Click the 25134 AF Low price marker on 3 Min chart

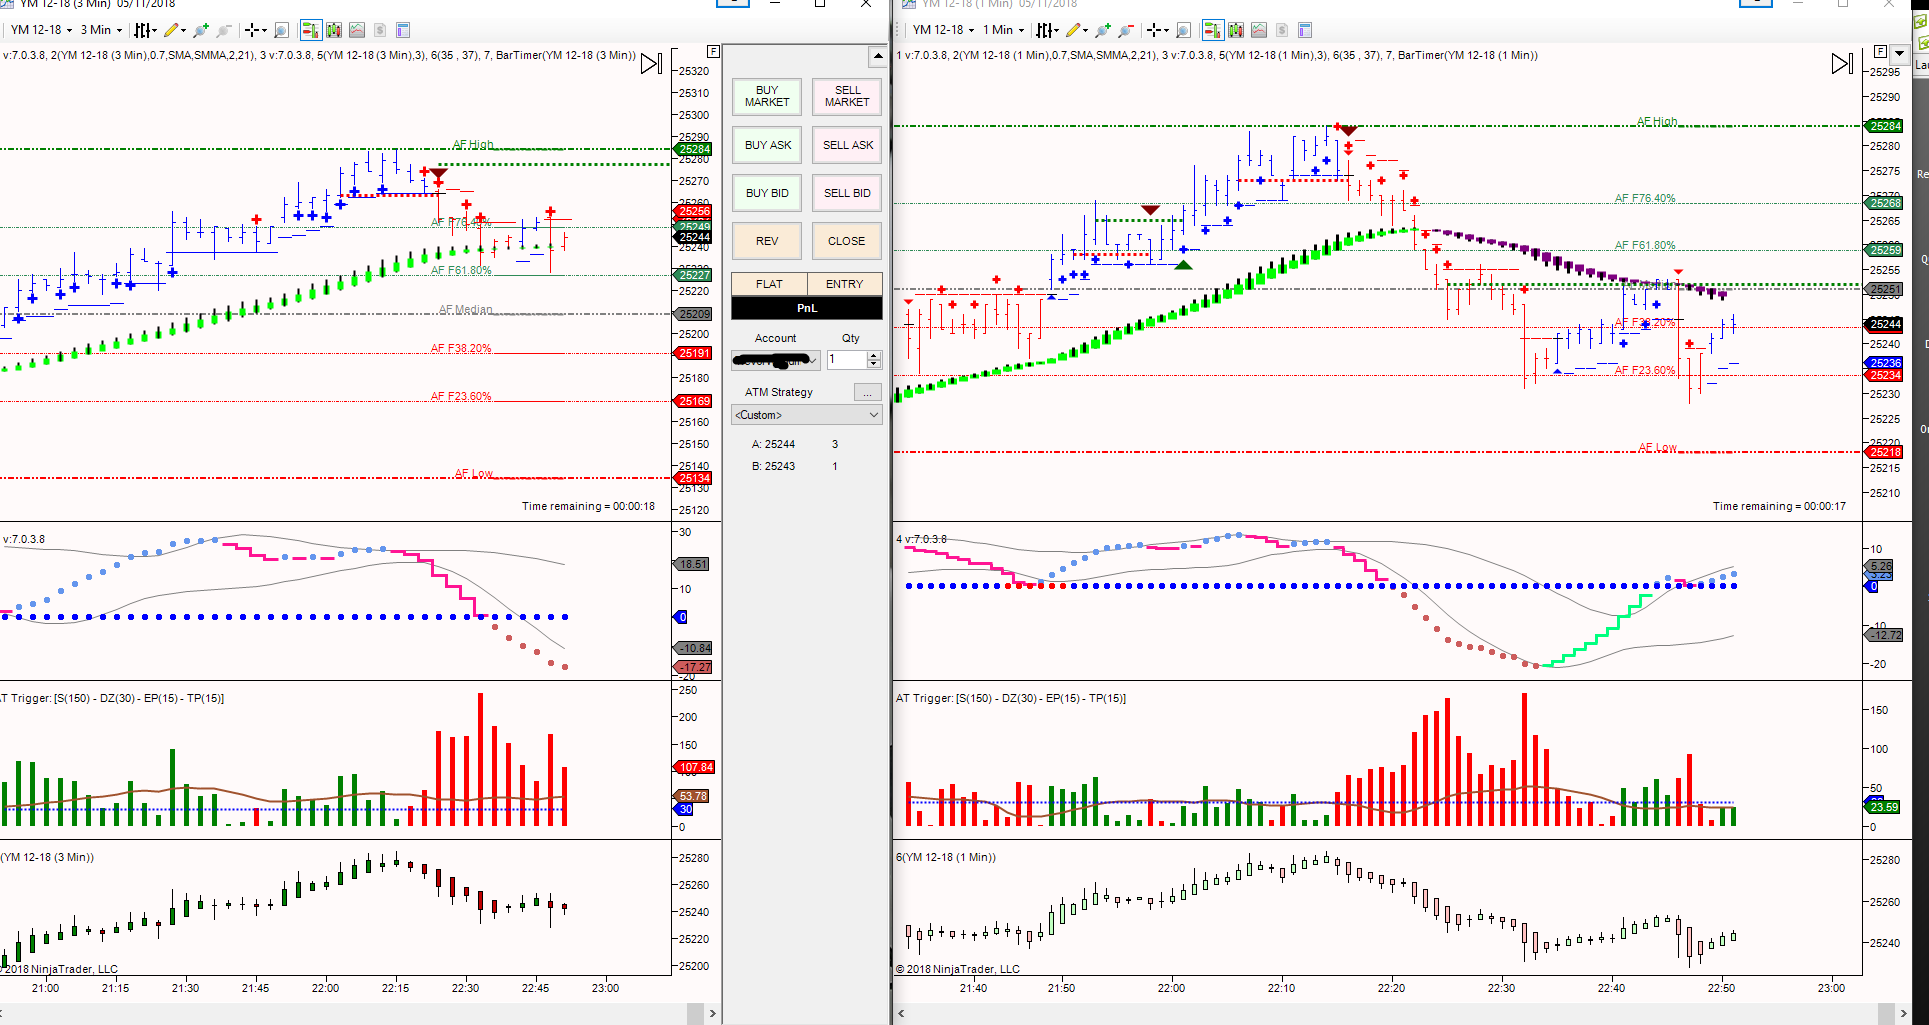[694, 478]
